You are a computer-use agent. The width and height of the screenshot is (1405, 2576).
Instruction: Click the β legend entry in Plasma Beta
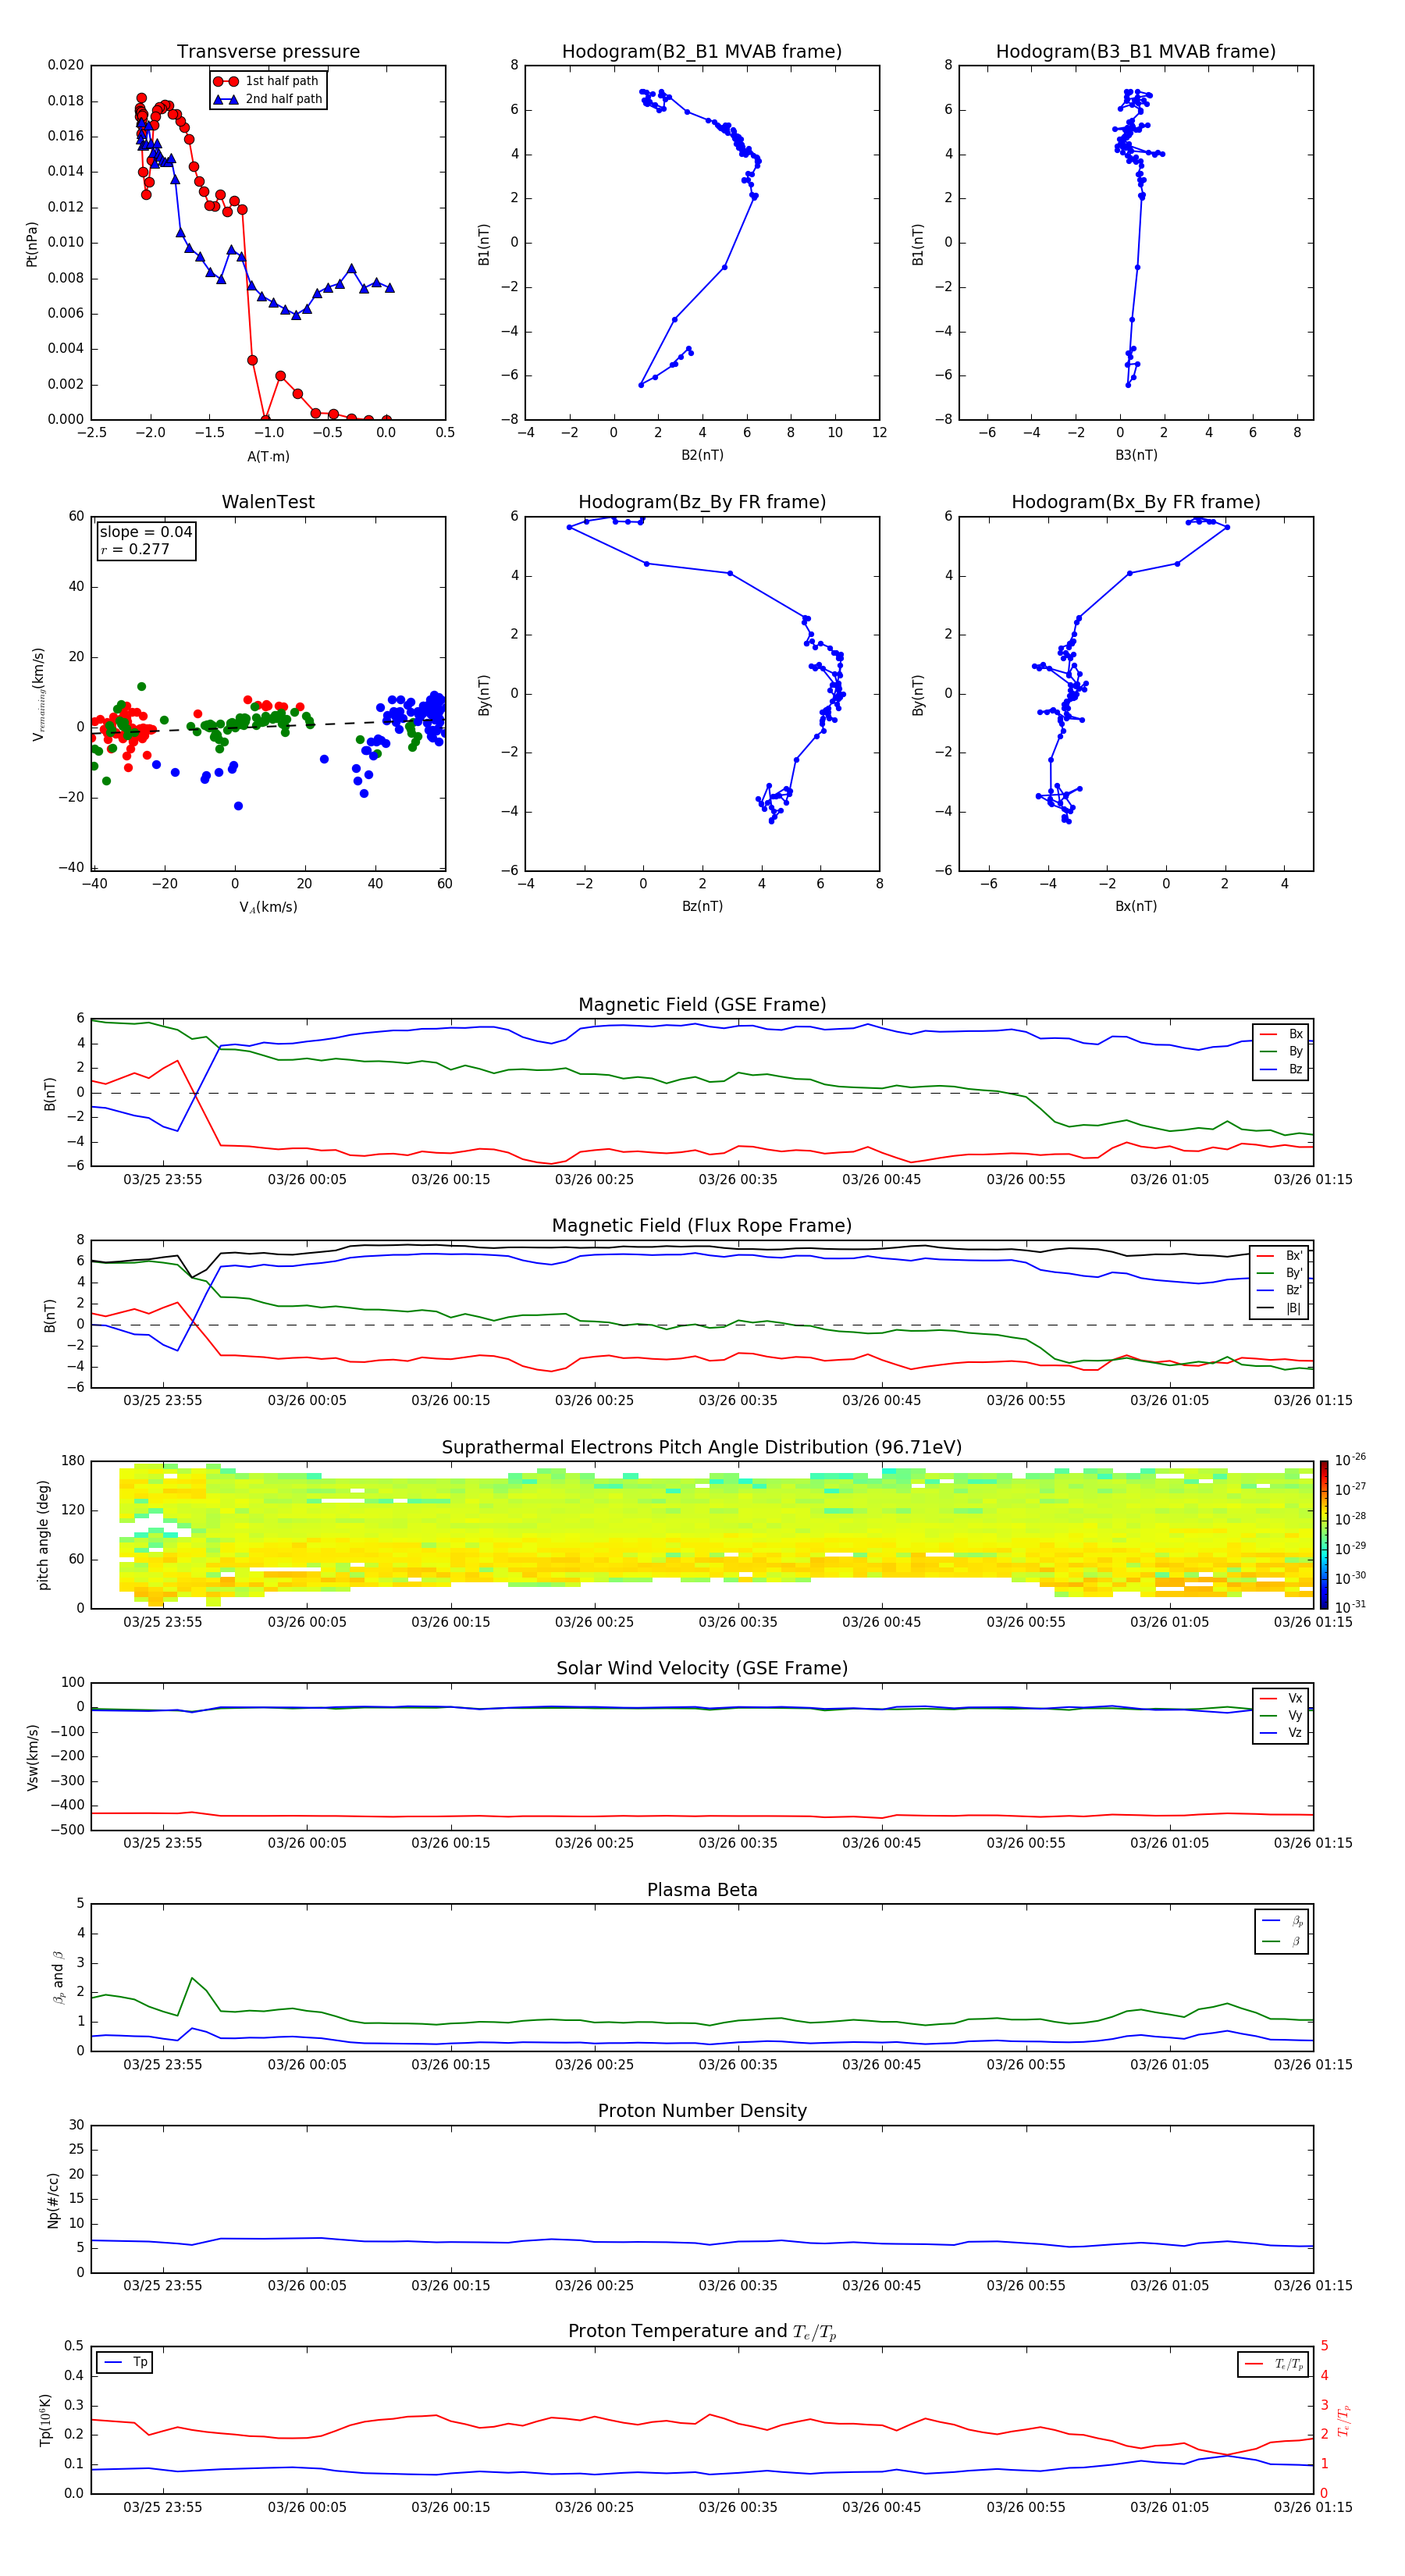pyautogui.click(x=1282, y=1941)
